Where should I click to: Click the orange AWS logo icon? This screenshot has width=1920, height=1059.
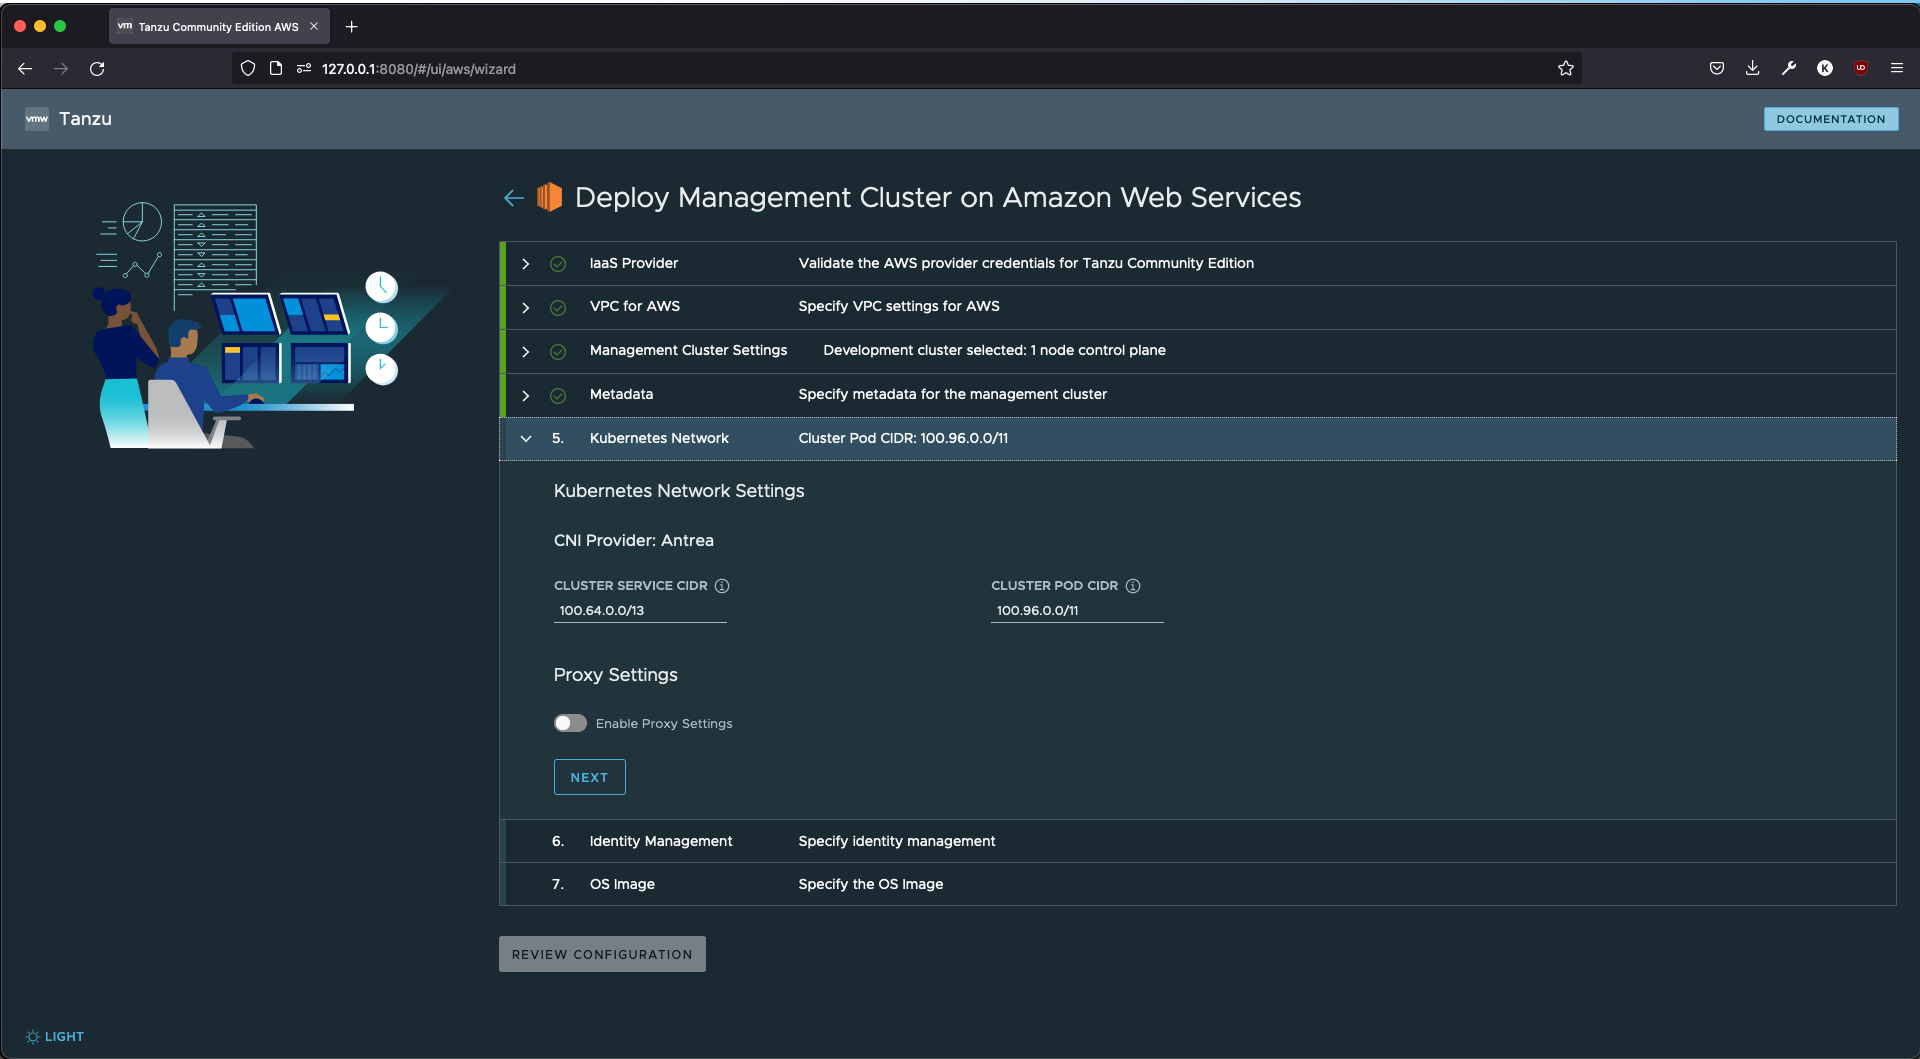click(550, 197)
